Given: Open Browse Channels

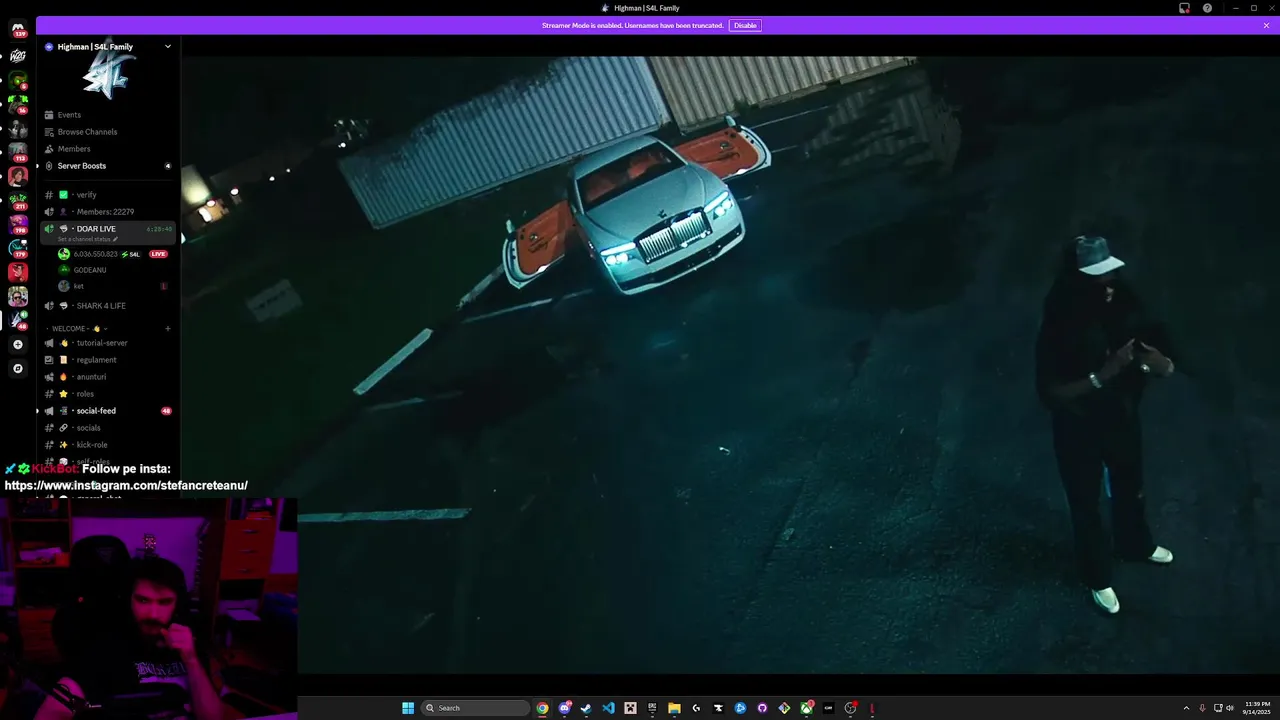Looking at the screenshot, I should click(87, 132).
